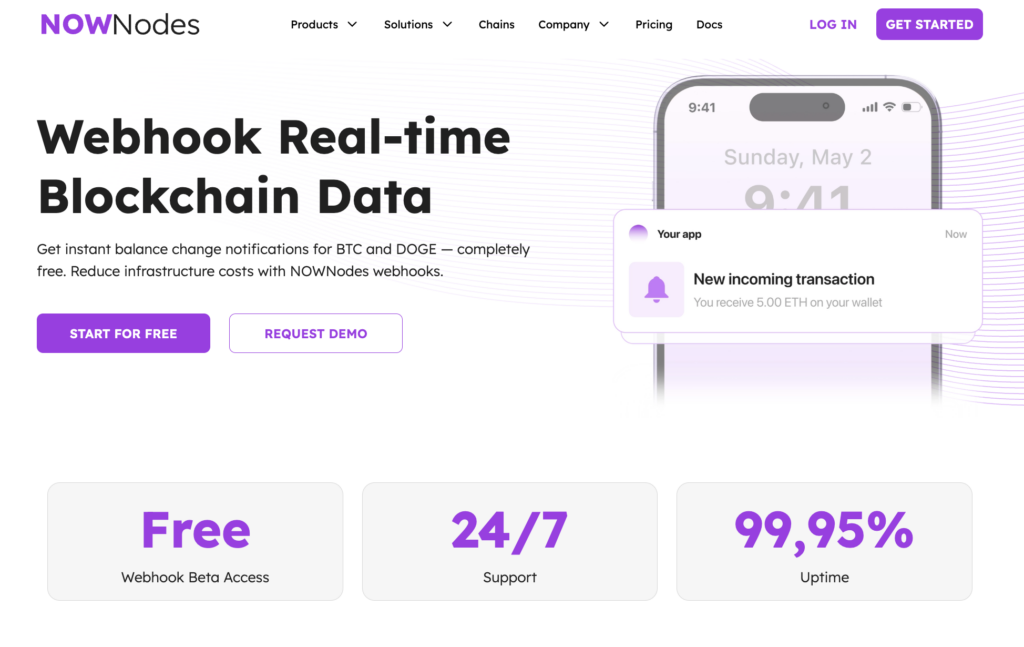Open the Docs navigation link

(x=709, y=25)
